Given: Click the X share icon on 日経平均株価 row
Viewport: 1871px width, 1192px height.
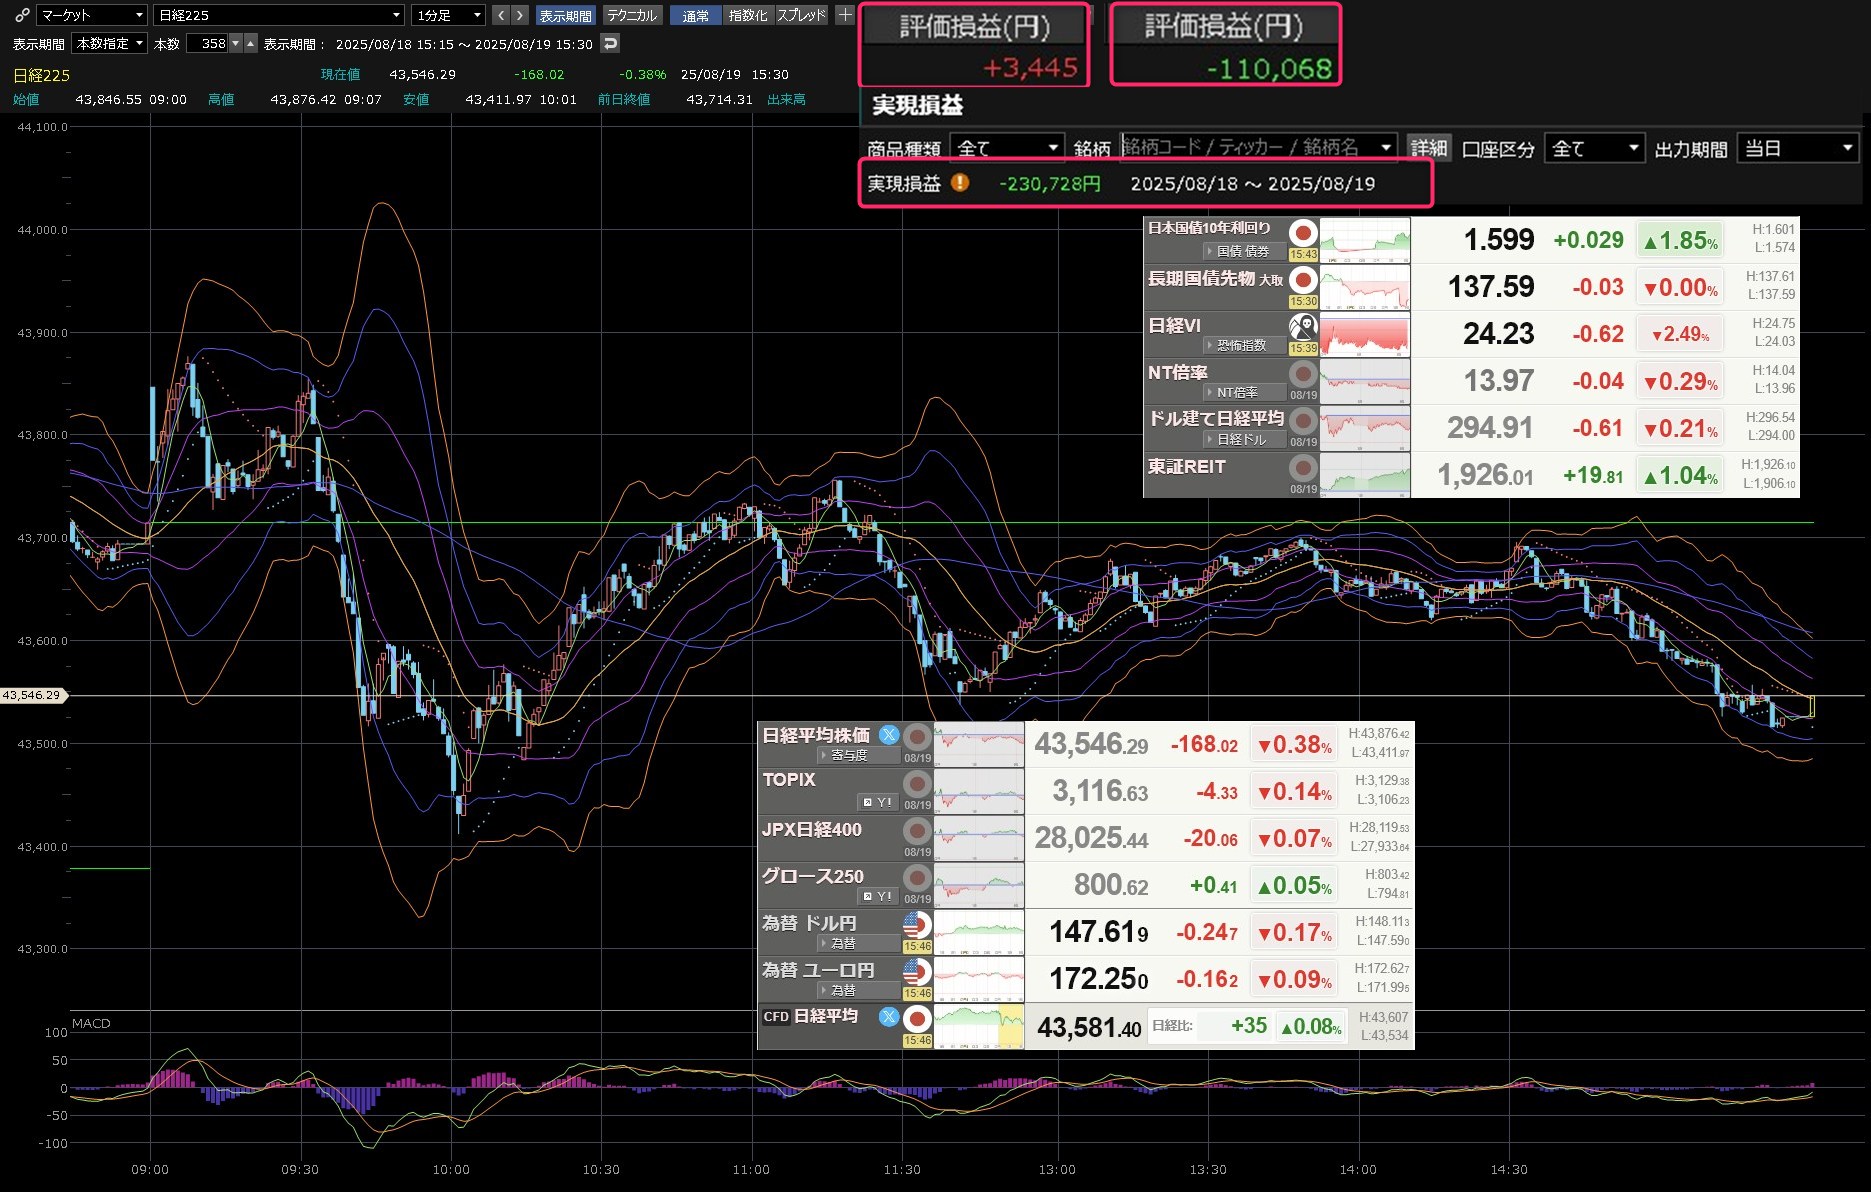Looking at the screenshot, I should [888, 735].
